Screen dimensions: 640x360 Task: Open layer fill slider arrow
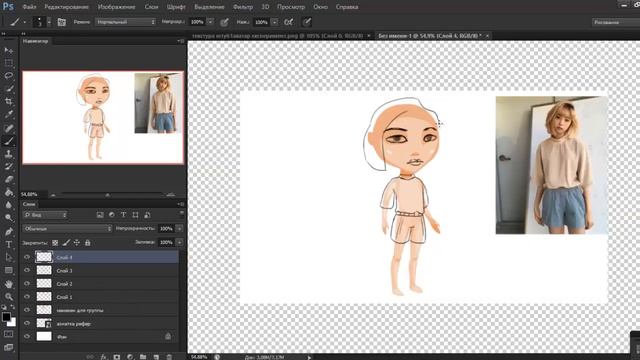[179, 242]
